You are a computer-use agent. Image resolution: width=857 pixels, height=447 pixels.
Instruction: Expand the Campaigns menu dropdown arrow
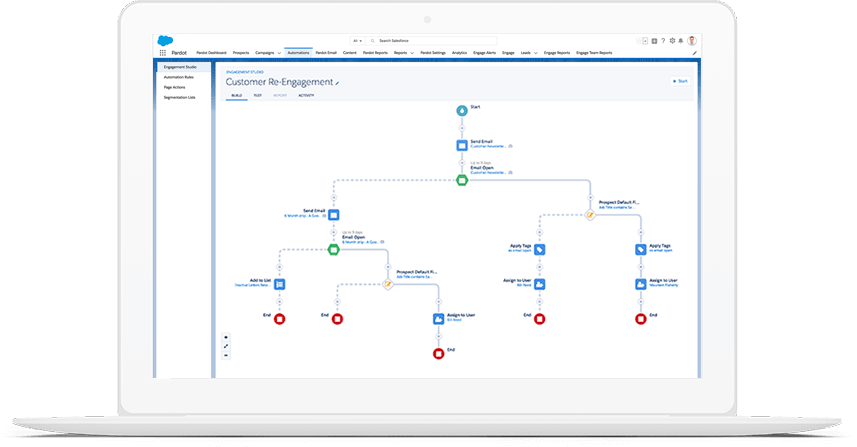coord(277,52)
